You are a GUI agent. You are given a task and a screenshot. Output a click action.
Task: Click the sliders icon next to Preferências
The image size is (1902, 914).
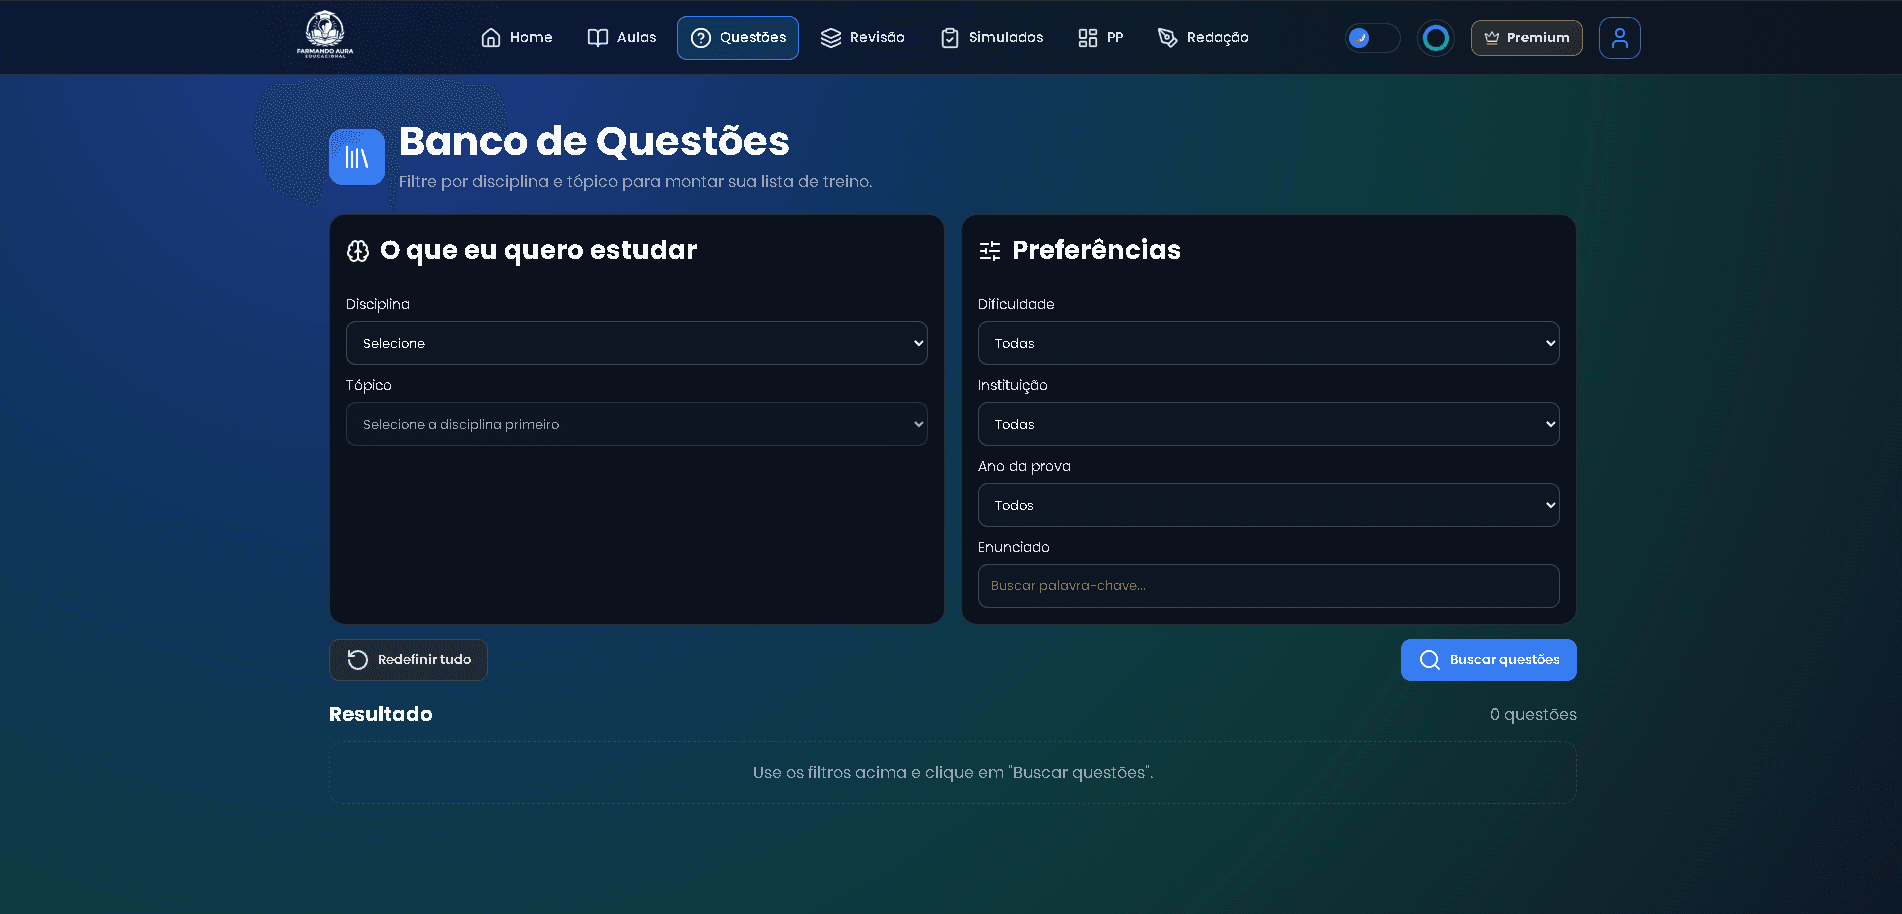pyautogui.click(x=989, y=250)
